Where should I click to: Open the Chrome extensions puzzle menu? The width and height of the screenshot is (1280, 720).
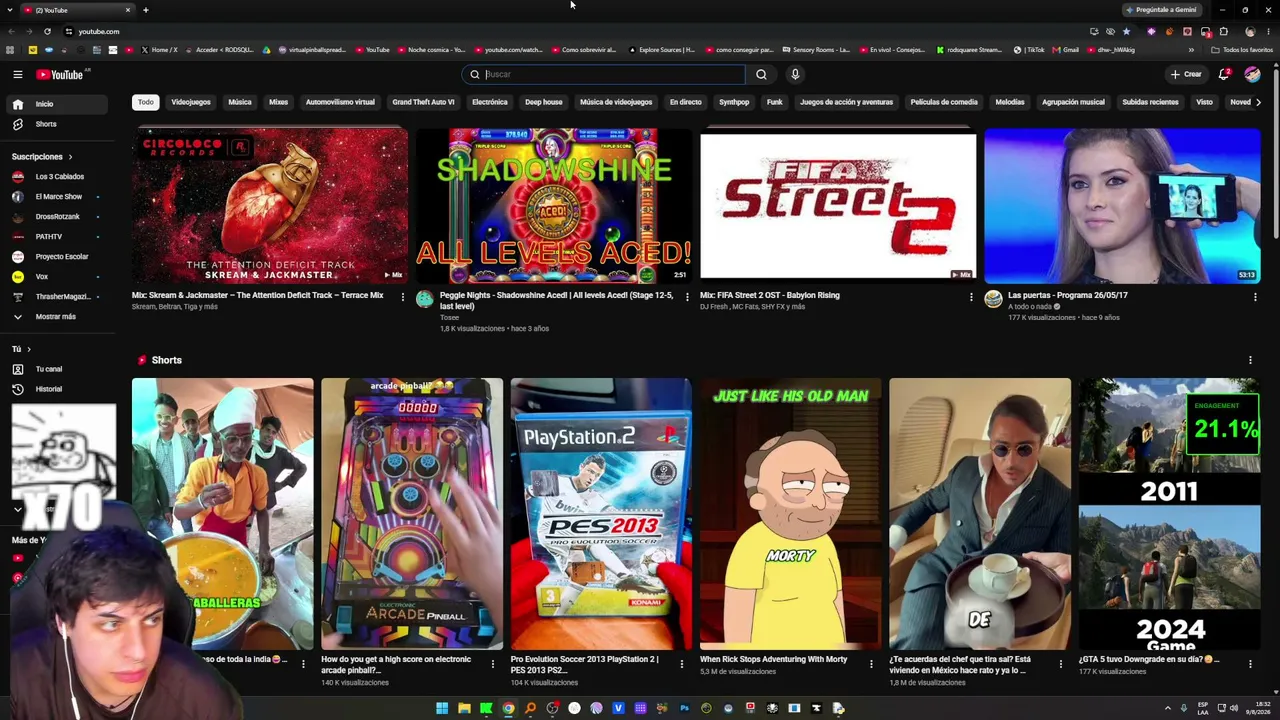1223,31
